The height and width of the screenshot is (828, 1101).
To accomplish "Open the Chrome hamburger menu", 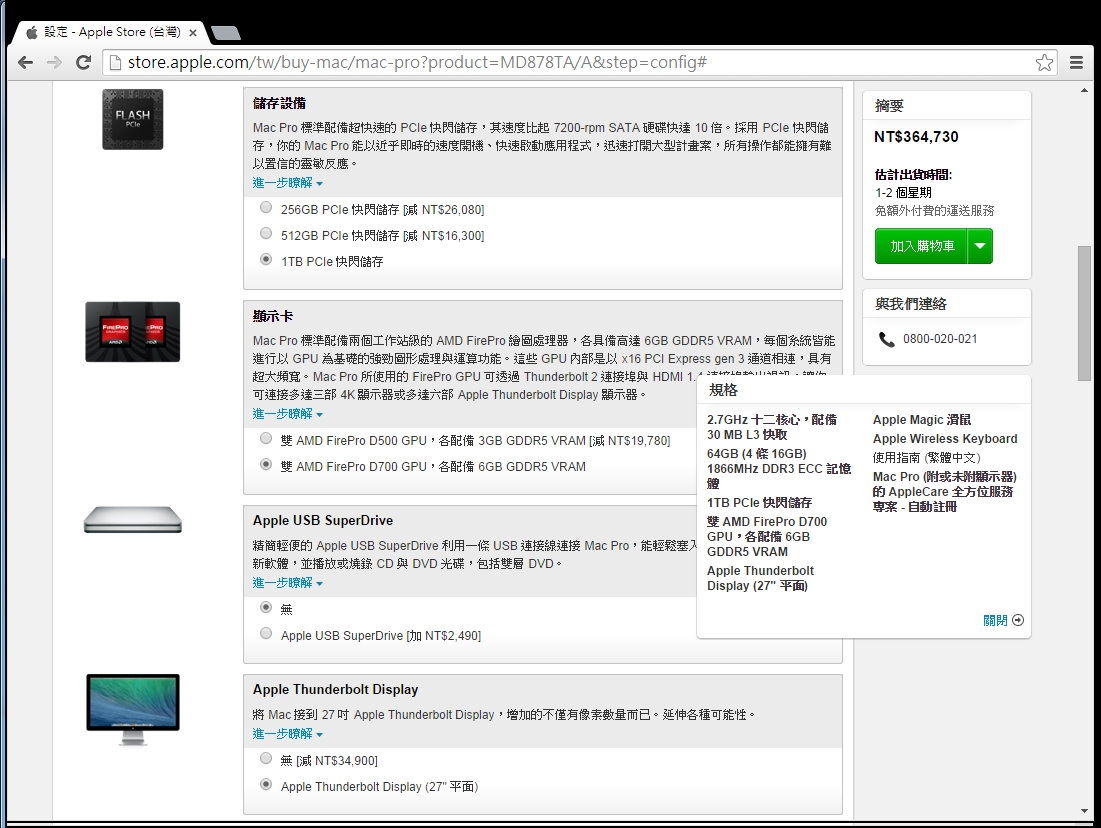I will pos(1076,63).
